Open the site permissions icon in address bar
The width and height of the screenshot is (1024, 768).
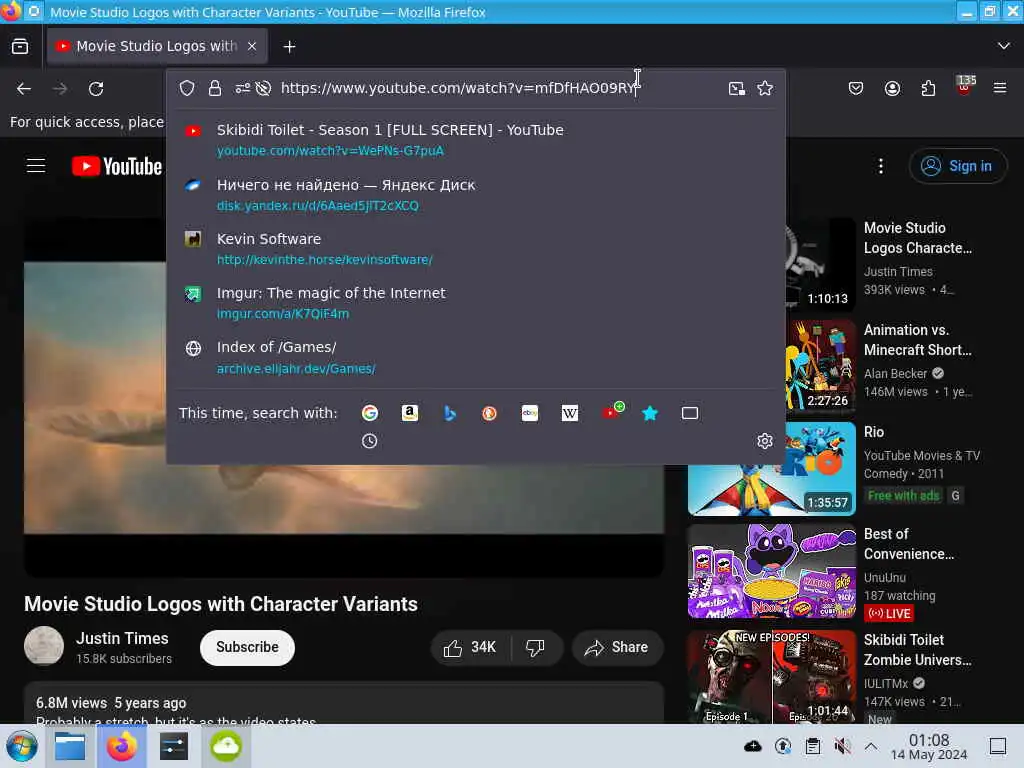242,88
